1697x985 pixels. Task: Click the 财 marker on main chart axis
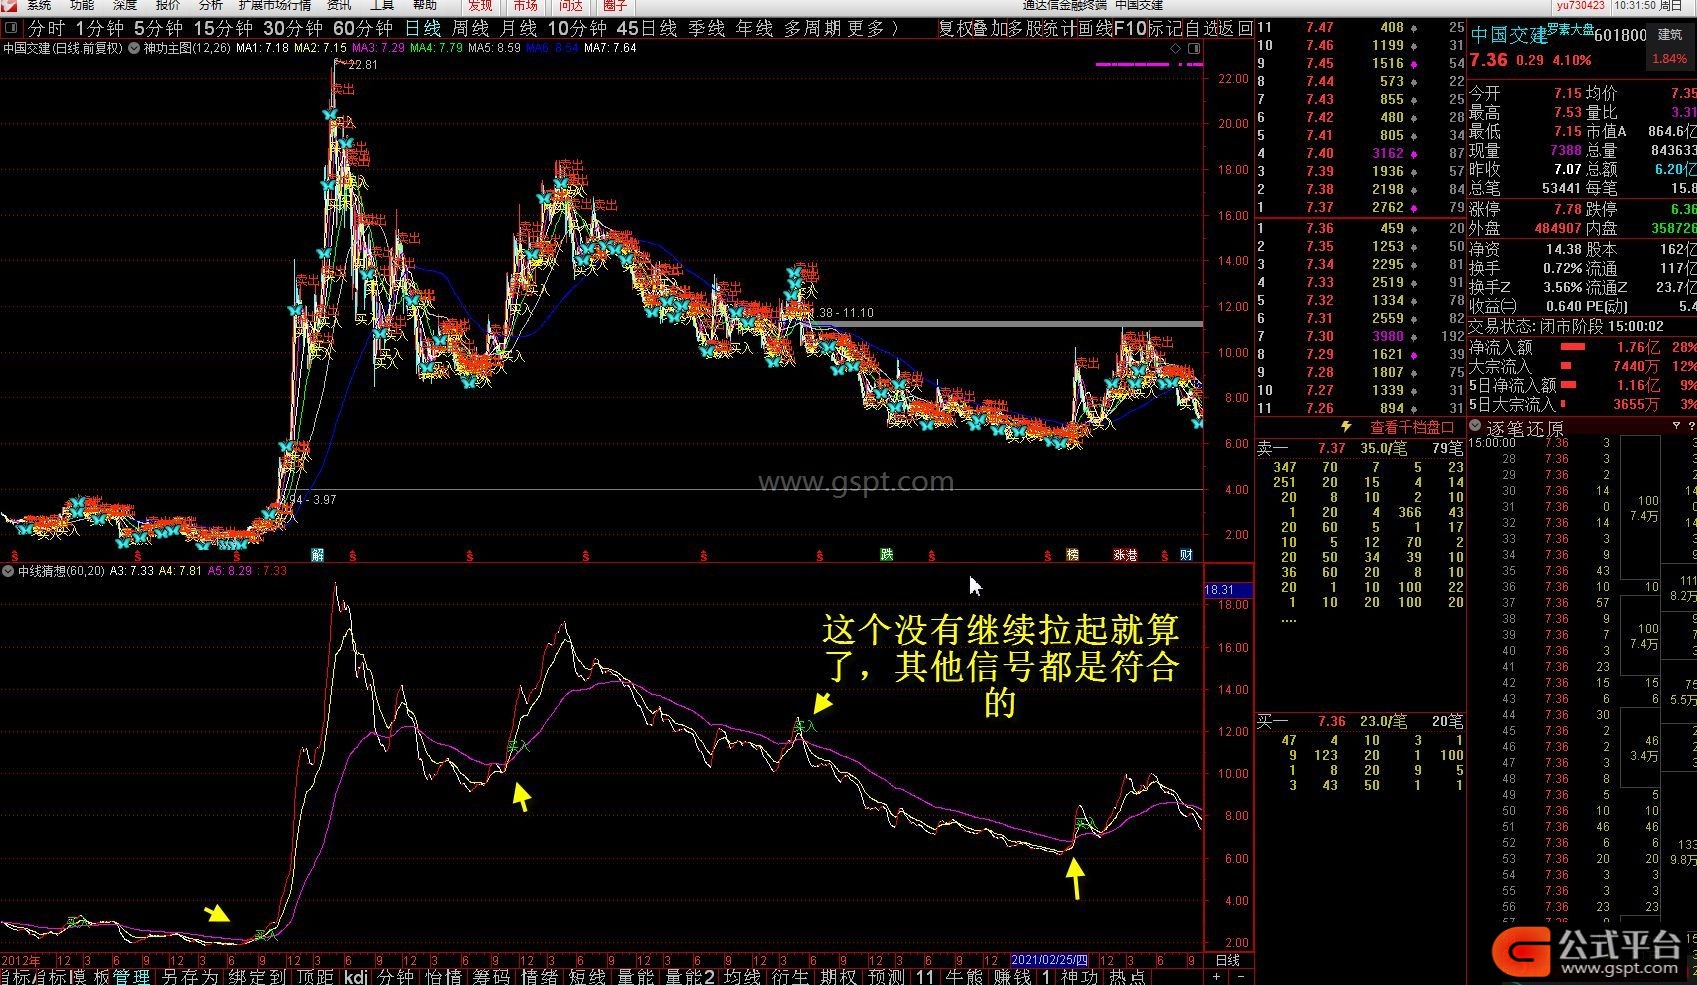[x=1186, y=555]
